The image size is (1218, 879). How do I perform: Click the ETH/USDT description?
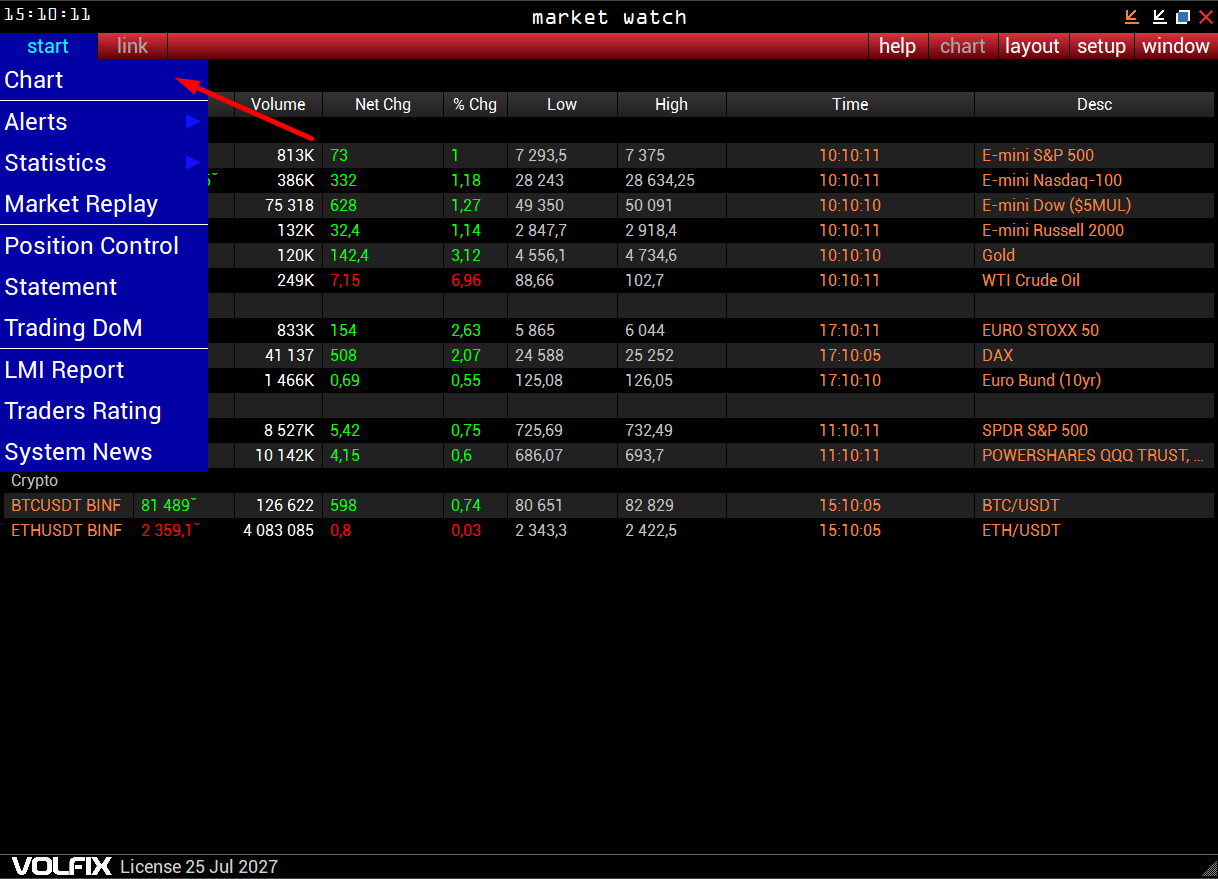[1019, 530]
